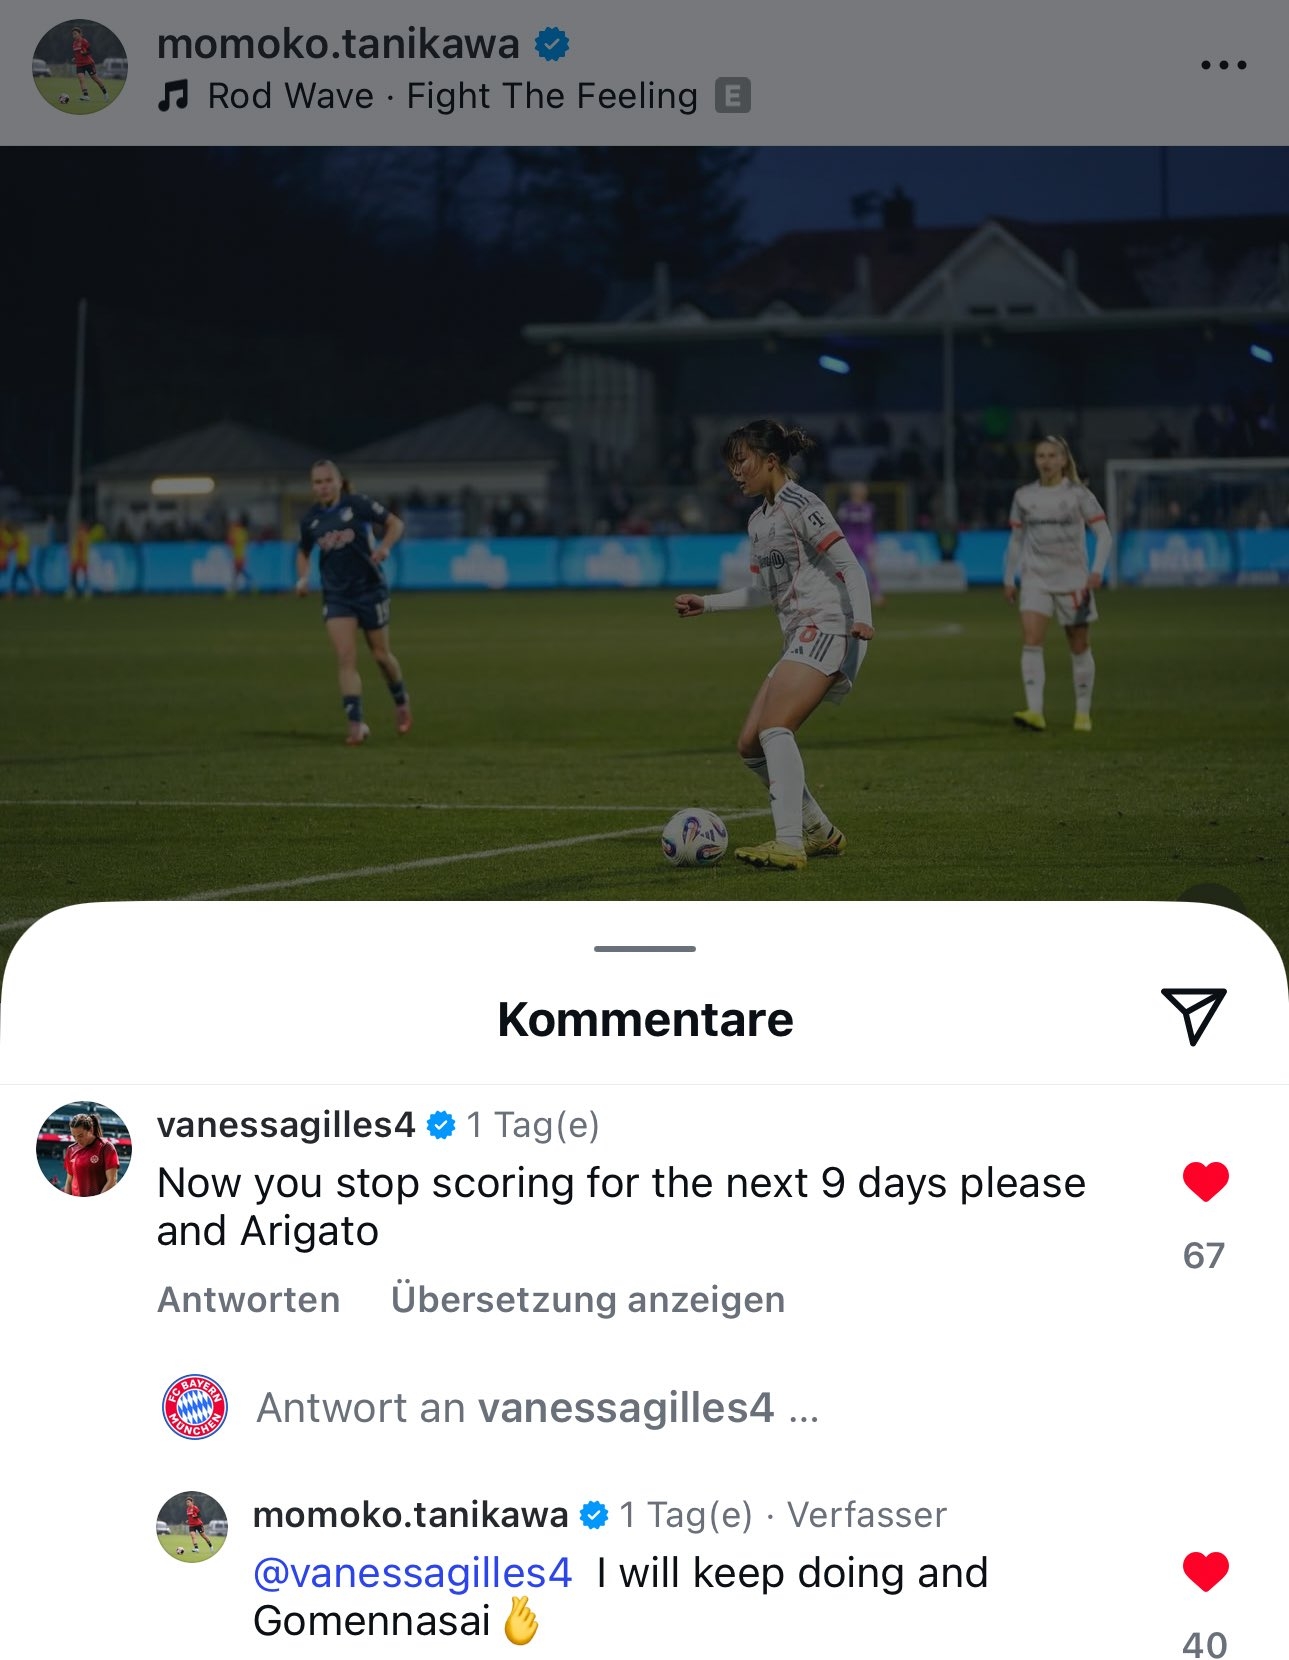Open momoko.tanikawa avatar beside reply
The image size is (1289, 1660).
(192, 1527)
